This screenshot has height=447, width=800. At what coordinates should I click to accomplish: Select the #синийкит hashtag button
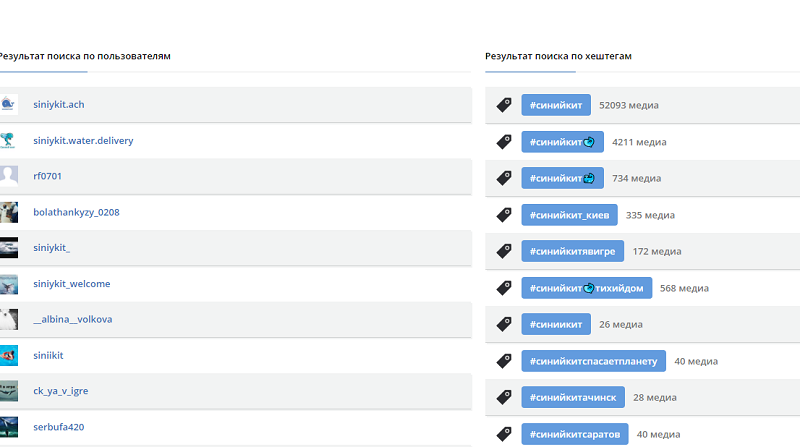[556, 105]
